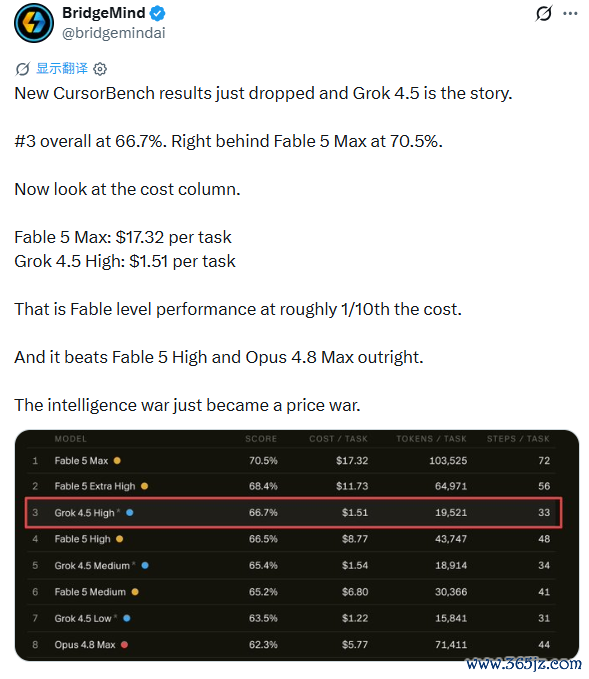Click the blue dot next to Grok 4.5 High
Image resolution: width=589 pixels, height=679 pixels.
pyautogui.click(x=129, y=513)
